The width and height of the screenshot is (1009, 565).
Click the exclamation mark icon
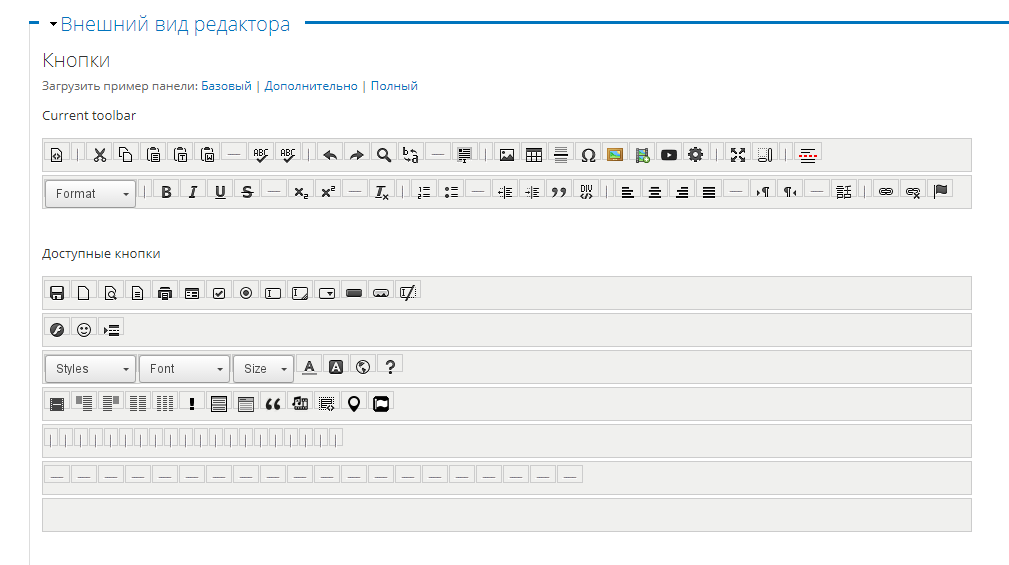tap(192, 403)
